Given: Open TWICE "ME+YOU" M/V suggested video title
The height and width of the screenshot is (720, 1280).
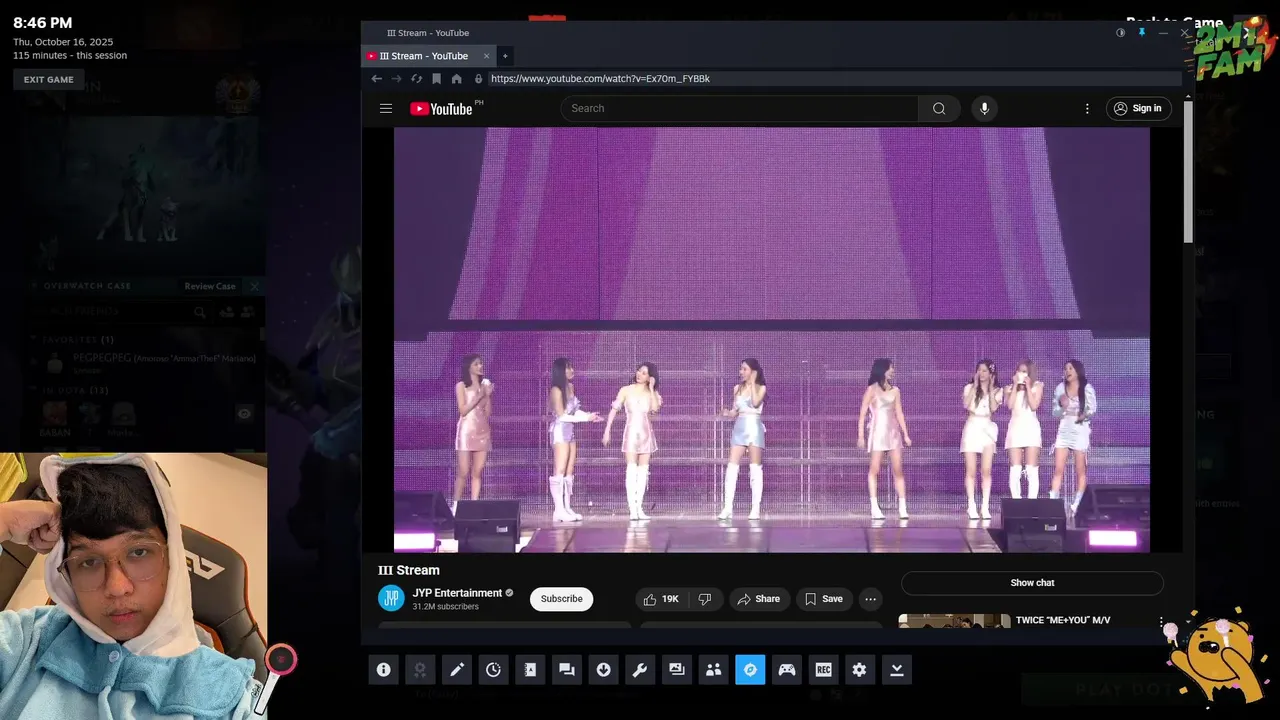Looking at the screenshot, I should 1063,620.
